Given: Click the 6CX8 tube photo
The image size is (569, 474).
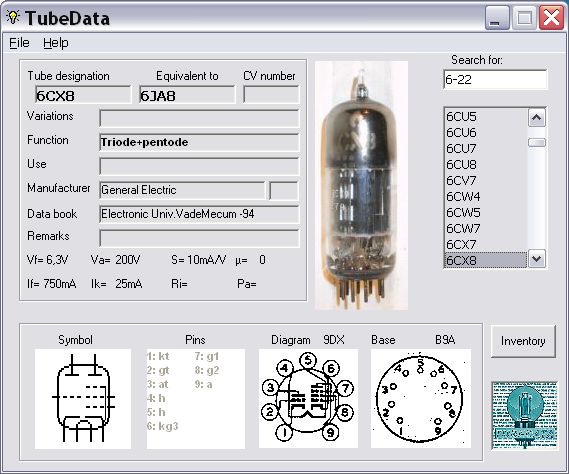Looking at the screenshot, I should (x=361, y=185).
